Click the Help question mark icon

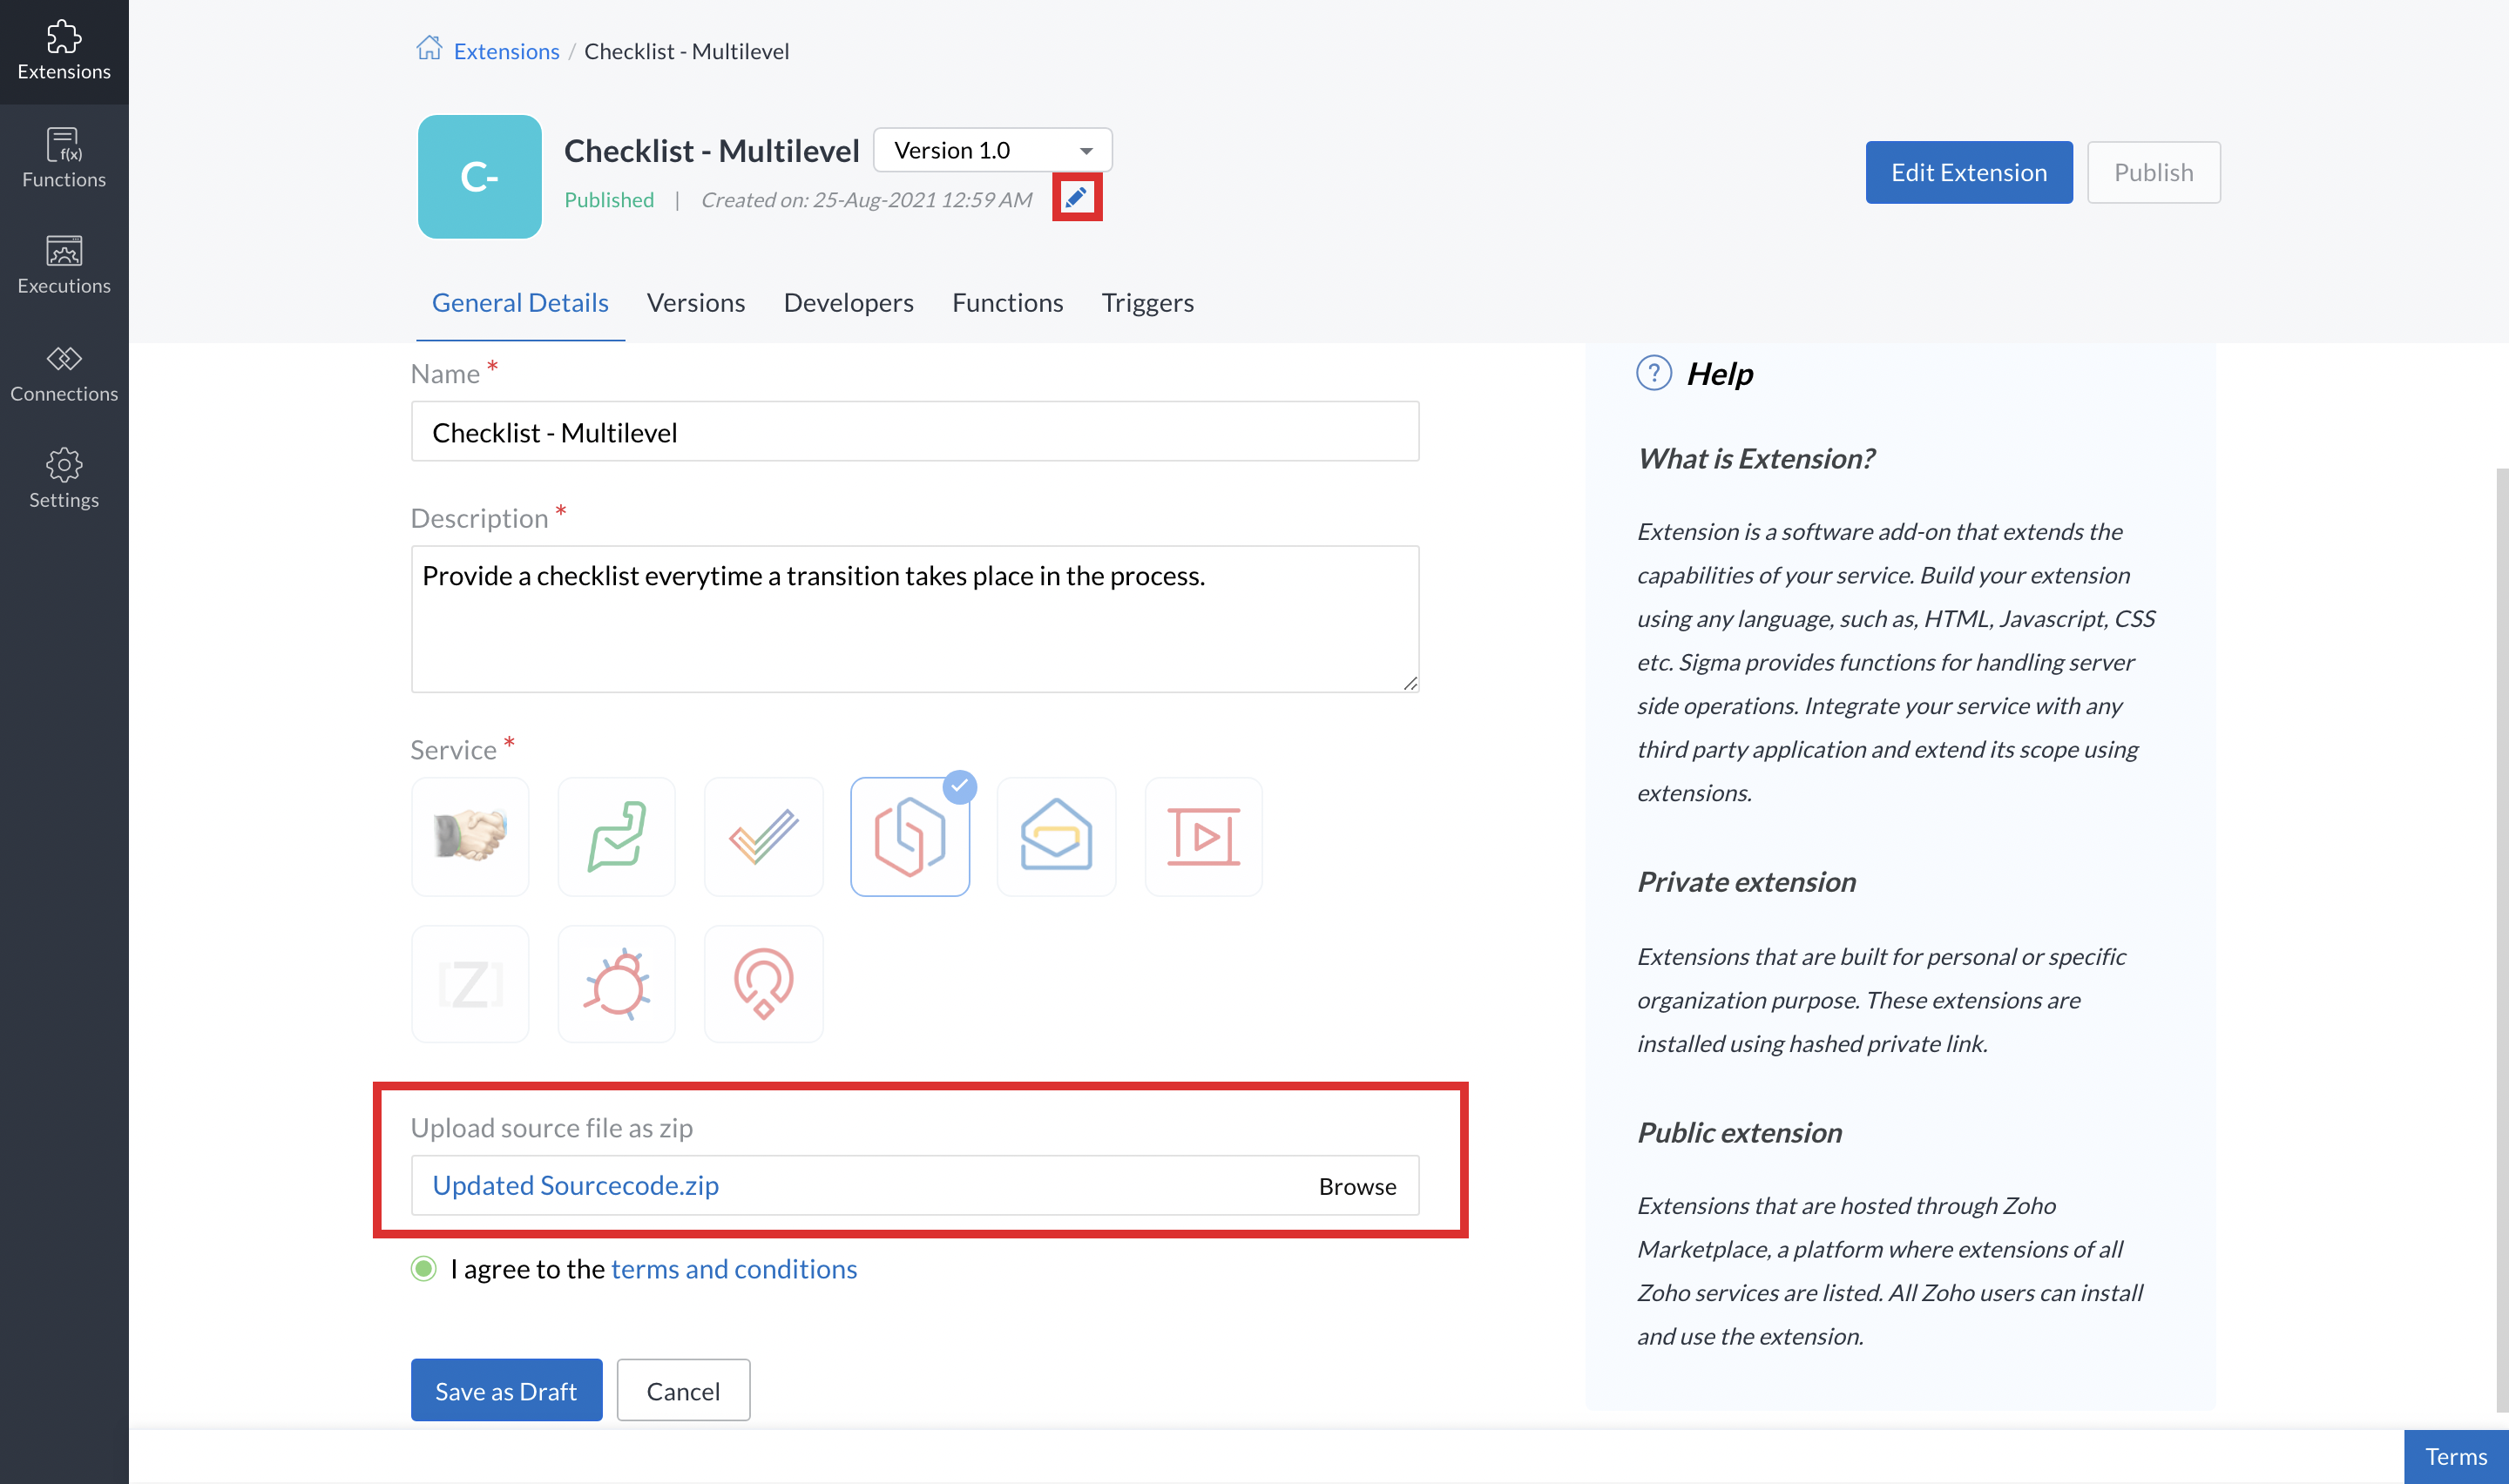[x=1653, y=373]
